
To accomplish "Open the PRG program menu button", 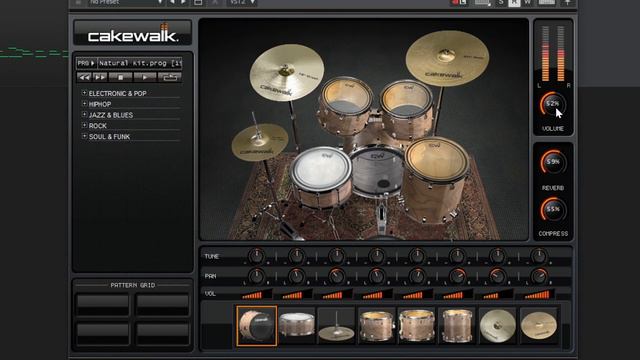I will pos(86,63).
